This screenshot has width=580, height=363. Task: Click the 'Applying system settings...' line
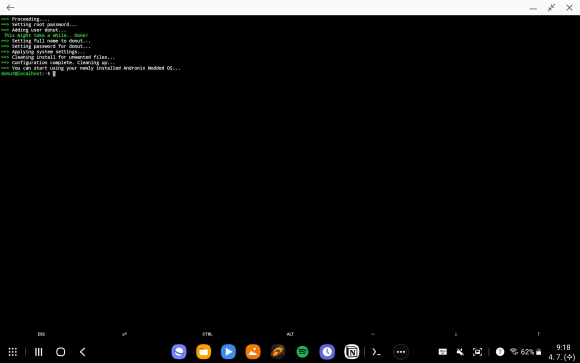point(43,52)
